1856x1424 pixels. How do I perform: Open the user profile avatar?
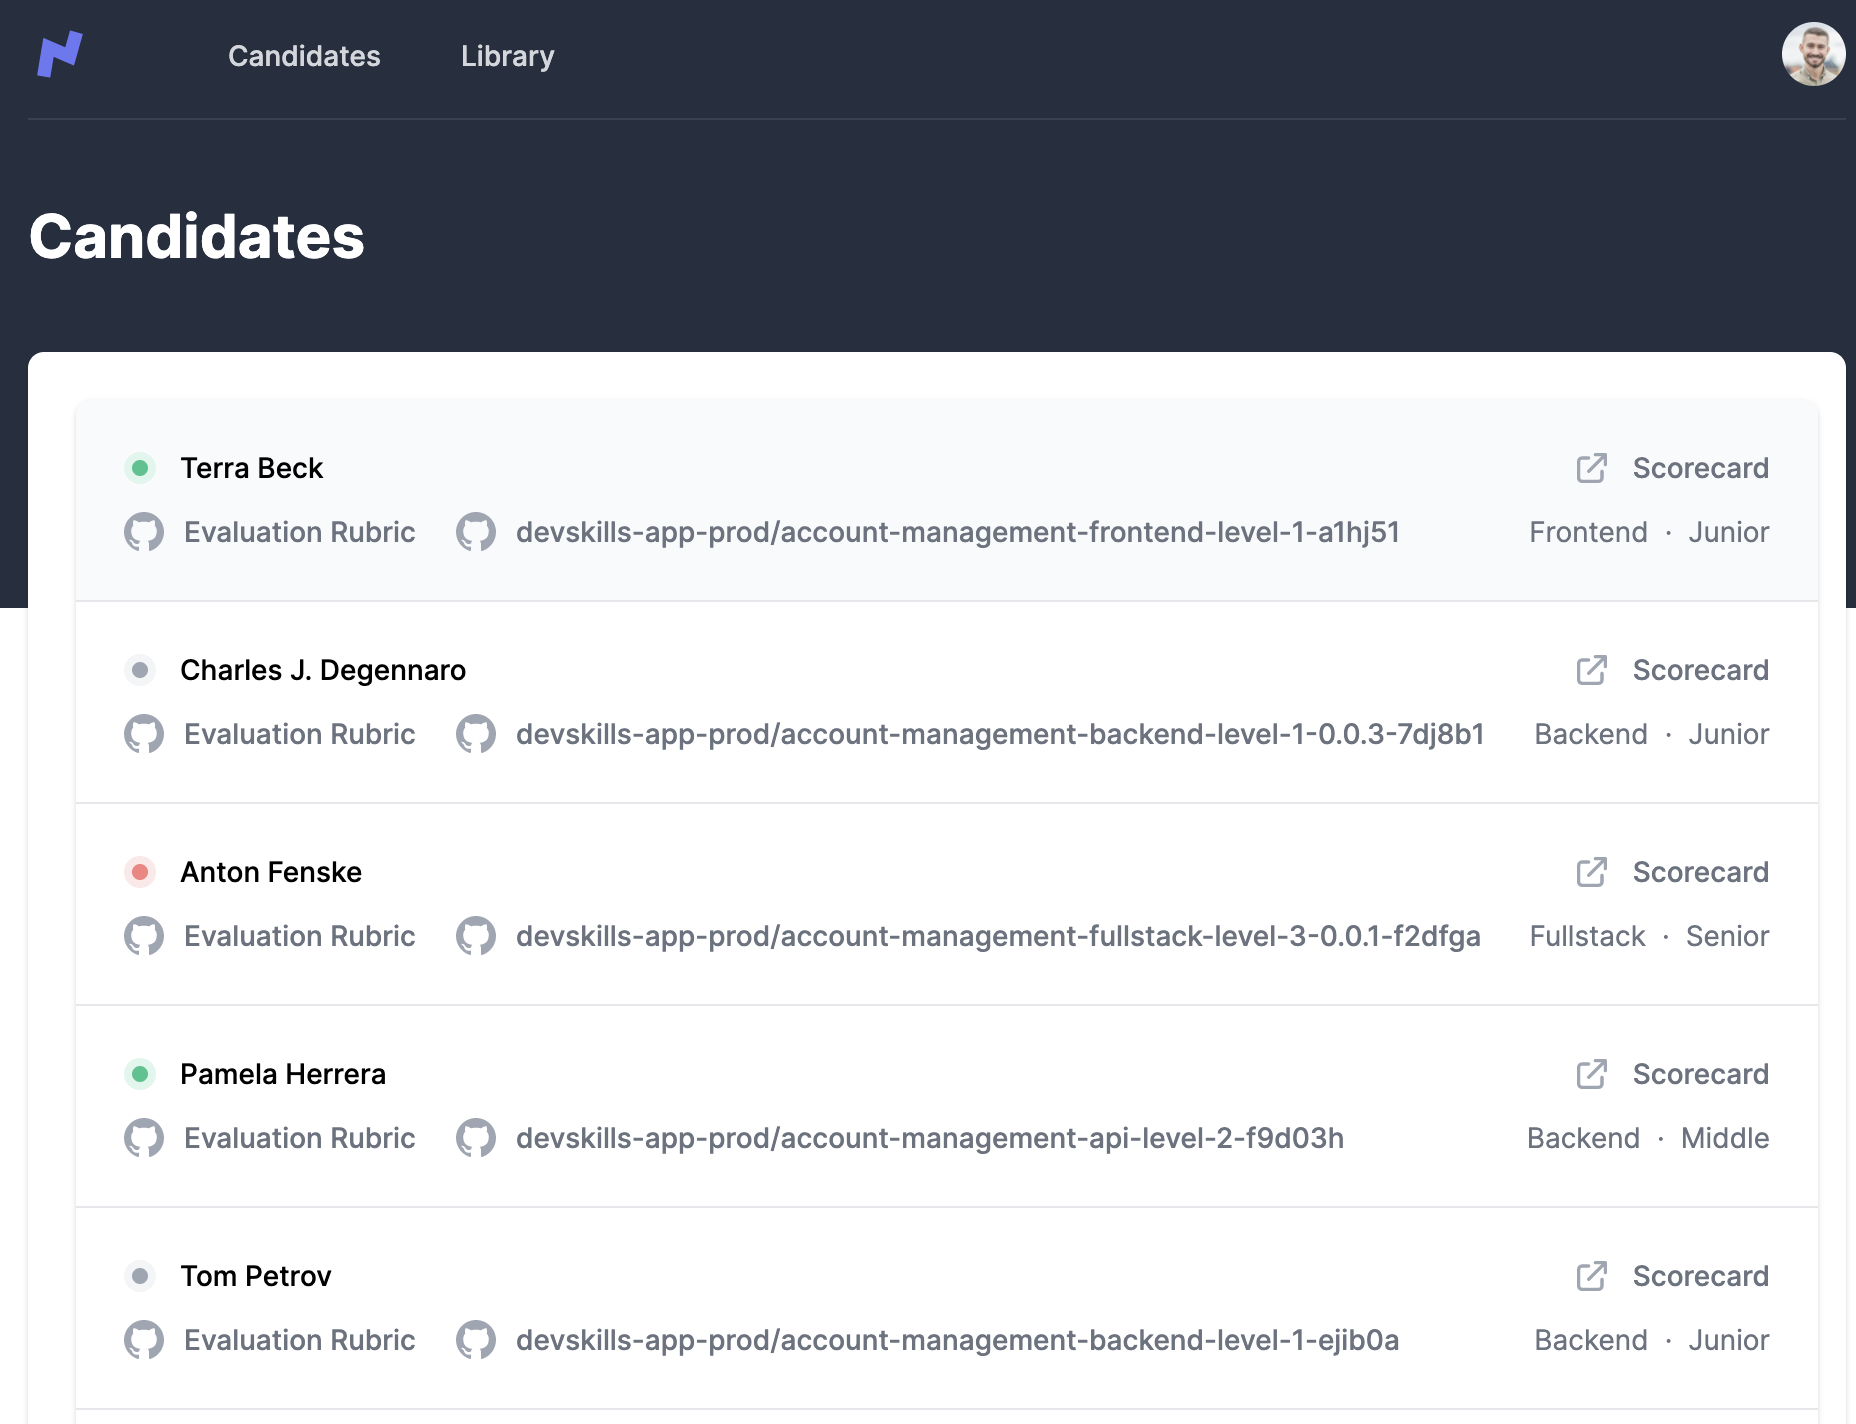(x=1813, y=54)
